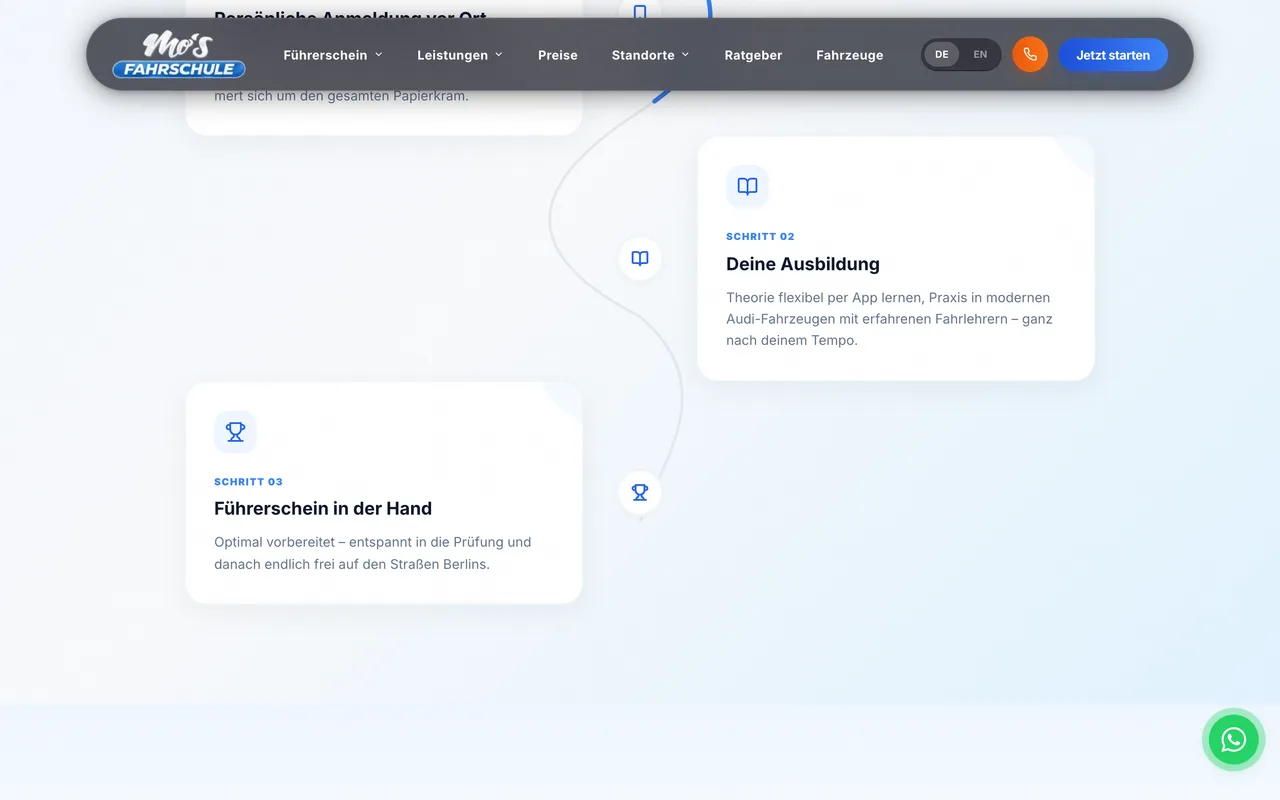Open the Führerschein menu
This screenshot has height=800, width=1280.
[333, 55]
